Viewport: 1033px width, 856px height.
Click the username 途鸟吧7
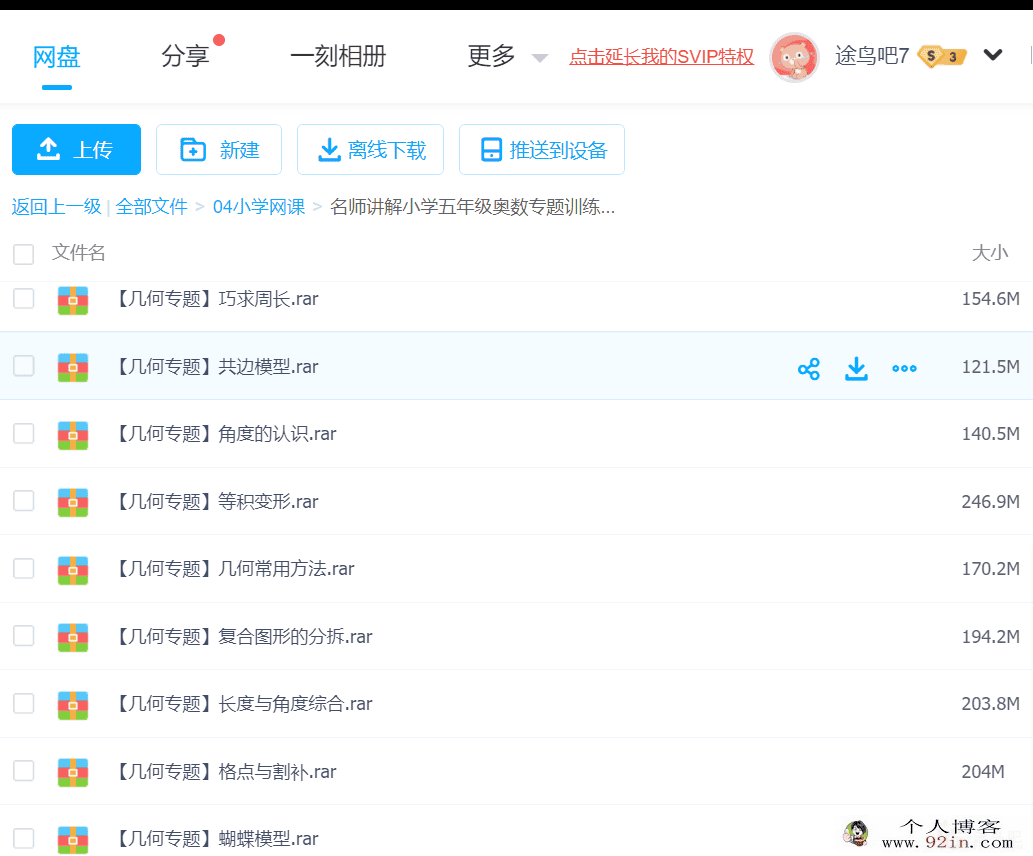tap(872, 56)
